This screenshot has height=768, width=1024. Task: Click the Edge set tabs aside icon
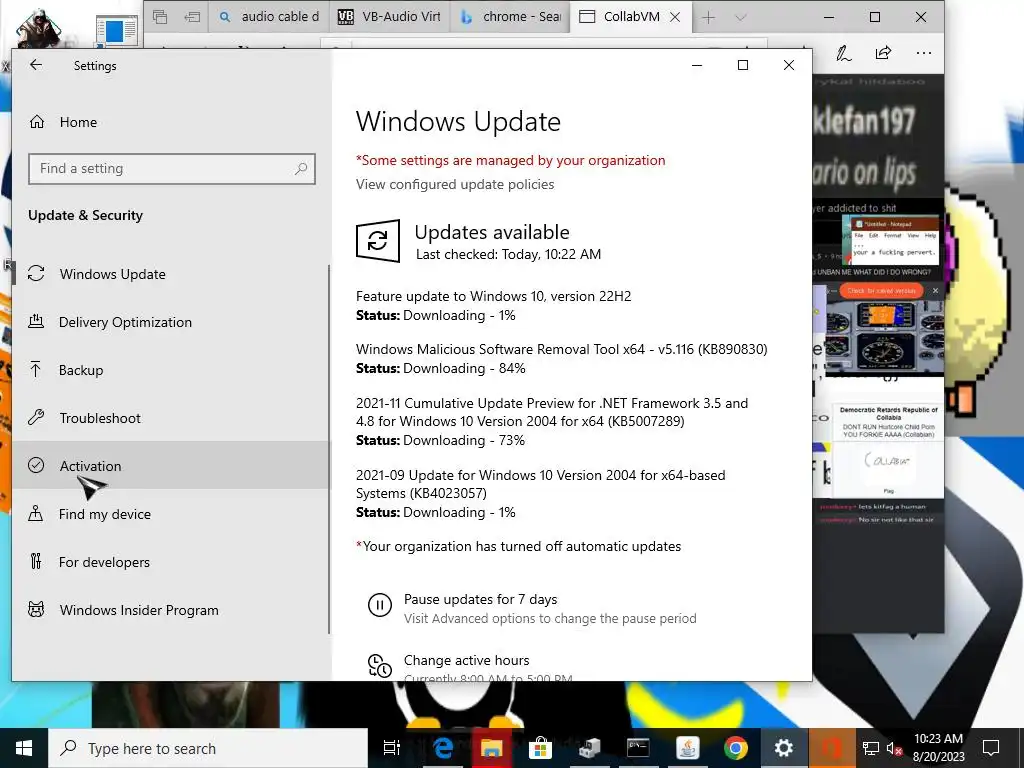[x=192, y=17]
